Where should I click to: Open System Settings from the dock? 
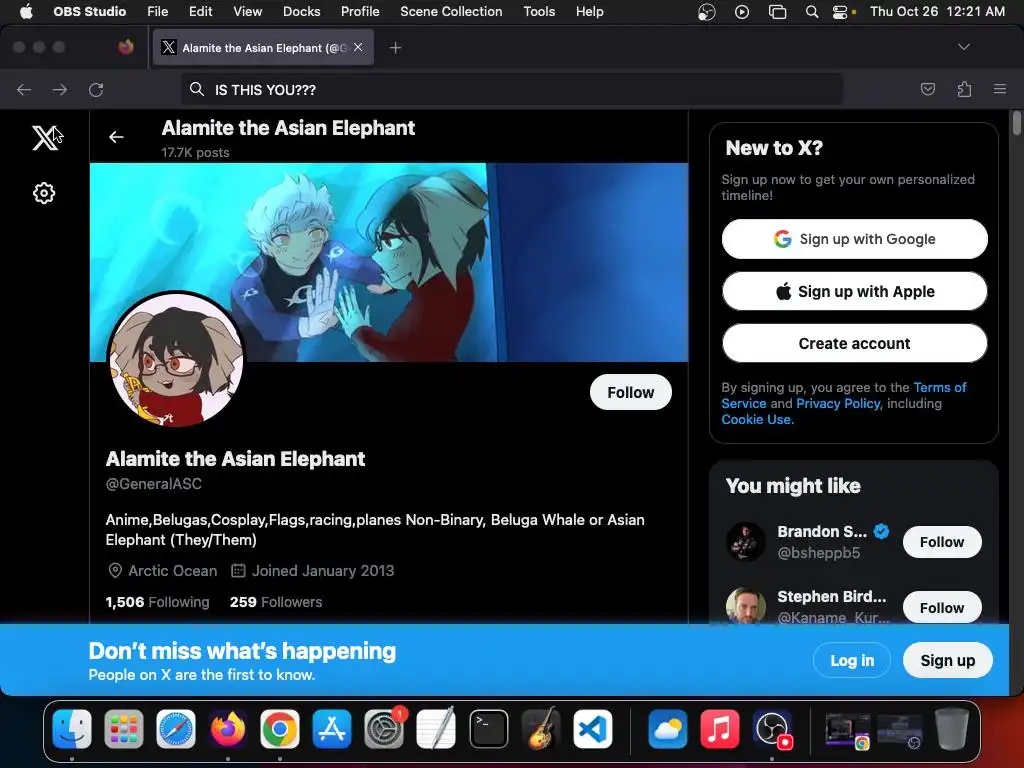coord(384,729)
